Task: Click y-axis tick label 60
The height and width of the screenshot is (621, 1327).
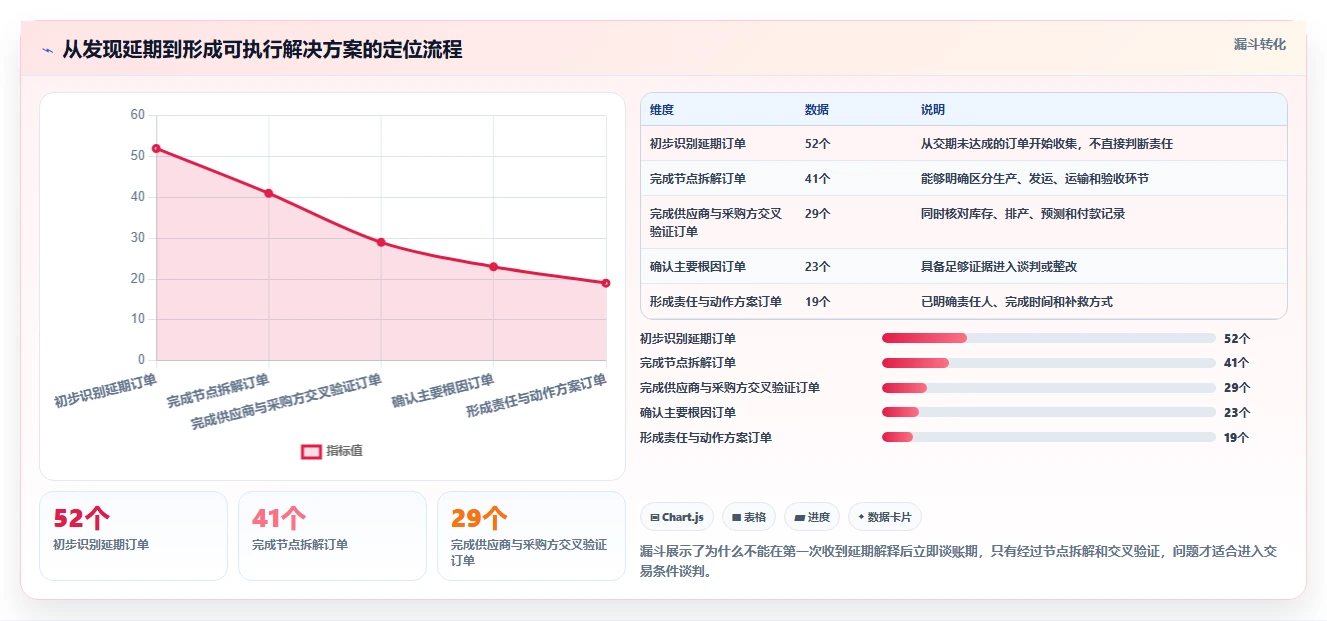Action: tap(138, 115)
